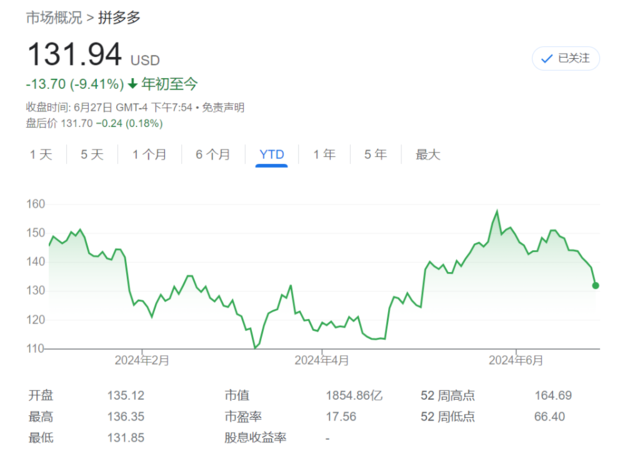Click the 年初至今 label
The width and height of the screenshot is (640, 451).
click(x=169, y=84)
